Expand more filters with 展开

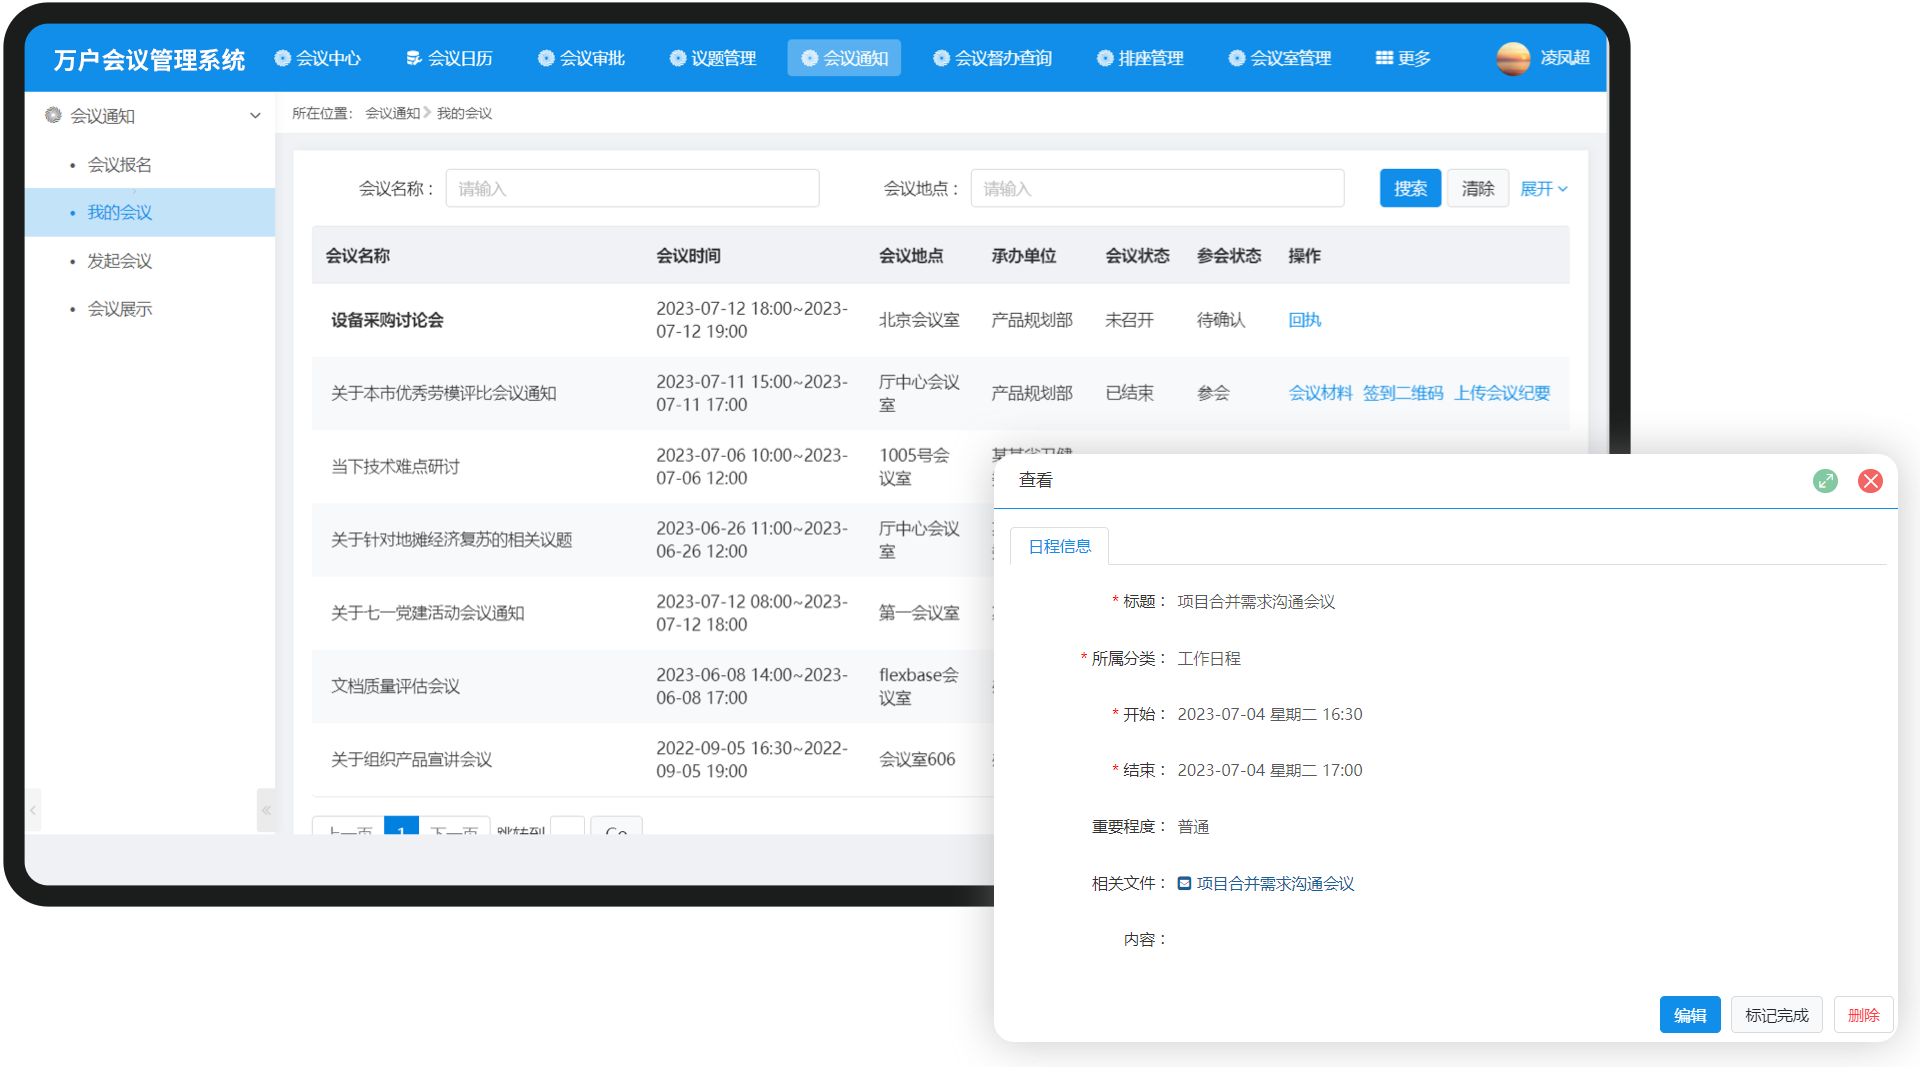(x=1543, y=188)
